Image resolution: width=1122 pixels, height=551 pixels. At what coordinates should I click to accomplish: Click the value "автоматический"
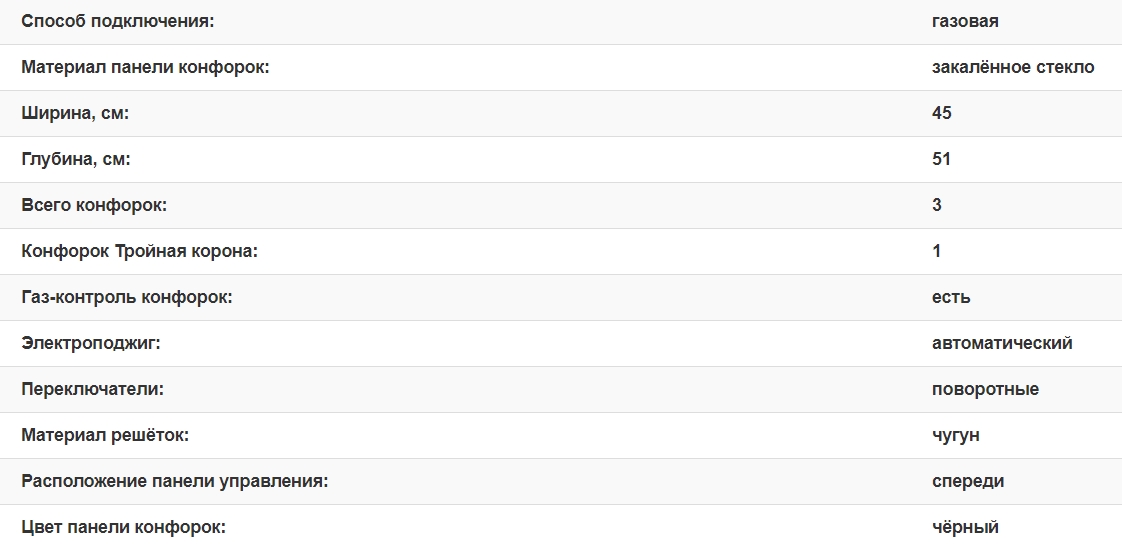(1002, 343)
